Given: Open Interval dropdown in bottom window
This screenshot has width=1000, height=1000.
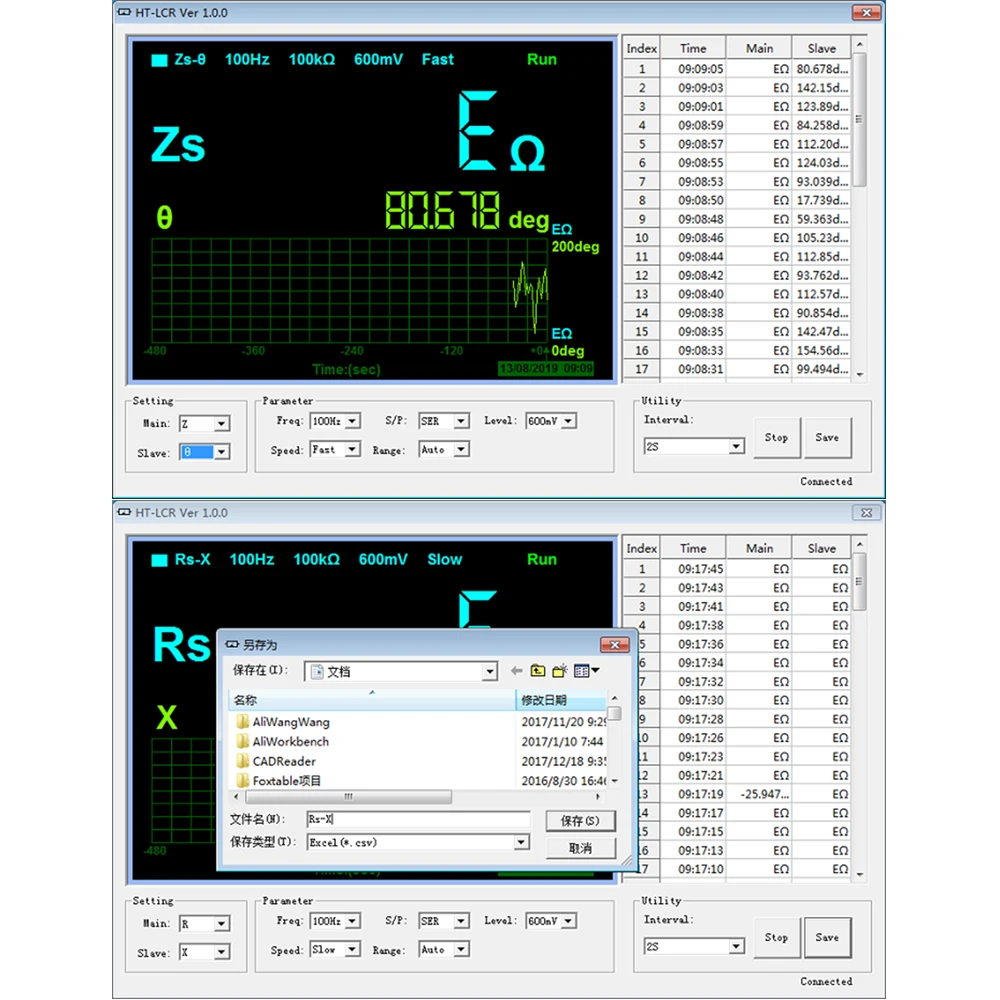Looking at the screenshot, I should click(736, 946).
